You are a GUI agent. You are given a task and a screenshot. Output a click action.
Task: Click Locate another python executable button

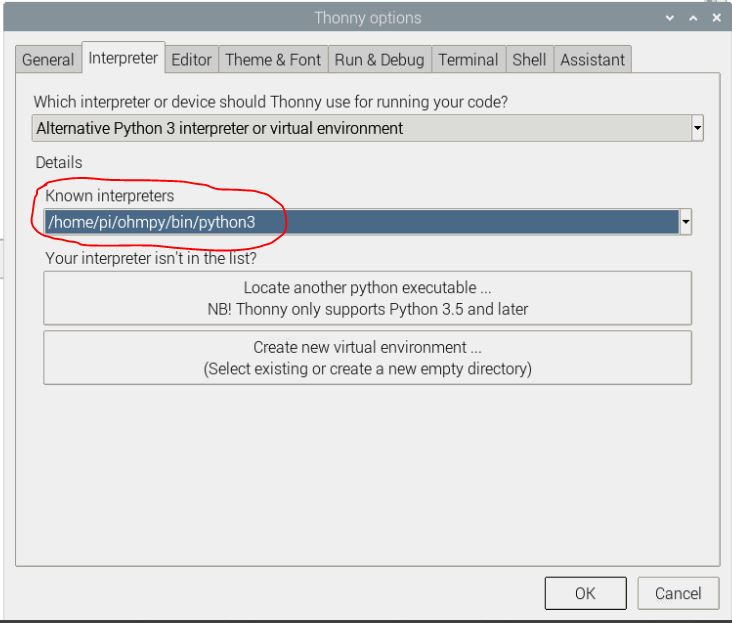coord(367,298)
